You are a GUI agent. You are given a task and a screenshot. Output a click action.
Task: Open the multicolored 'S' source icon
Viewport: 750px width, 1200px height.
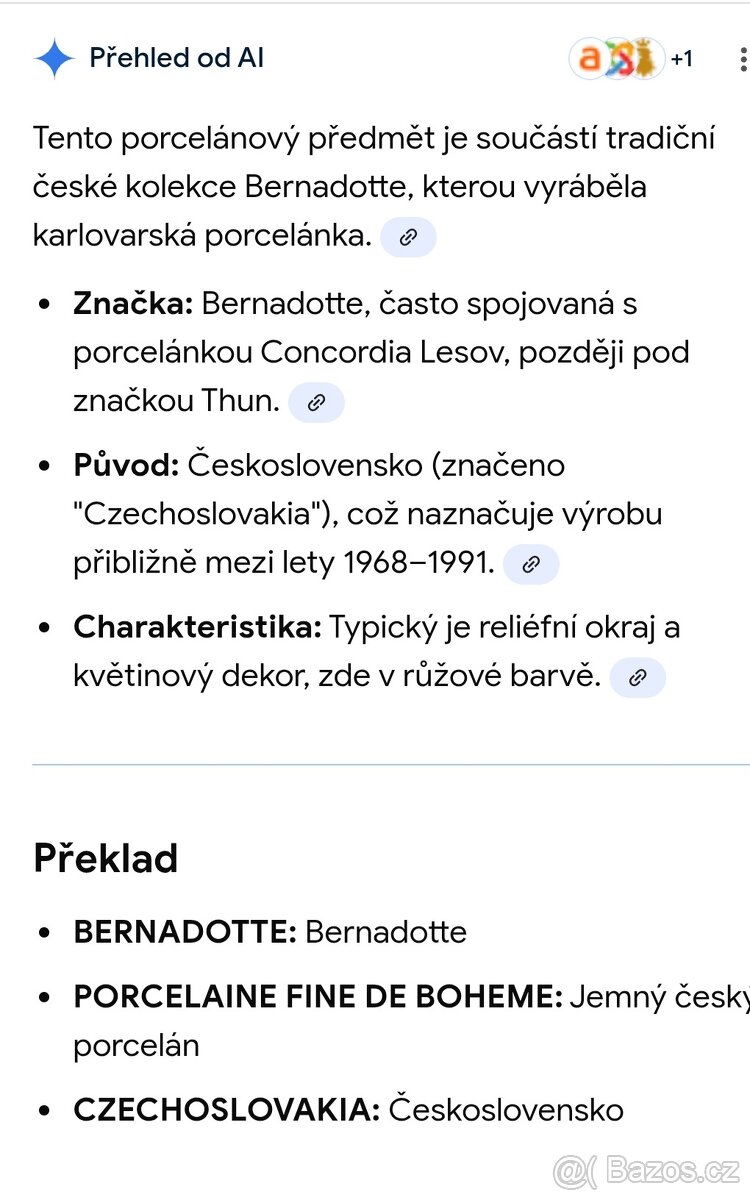620,59
